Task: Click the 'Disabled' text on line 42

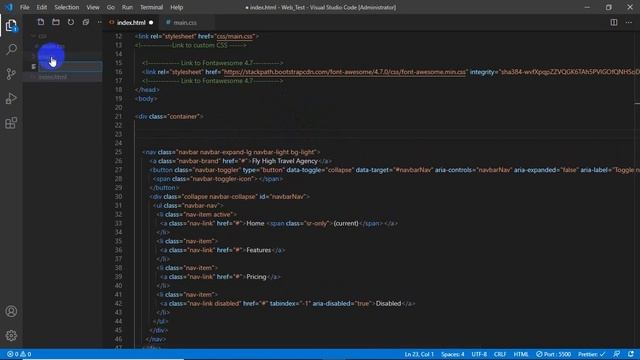Action: (x=388, y=303)
